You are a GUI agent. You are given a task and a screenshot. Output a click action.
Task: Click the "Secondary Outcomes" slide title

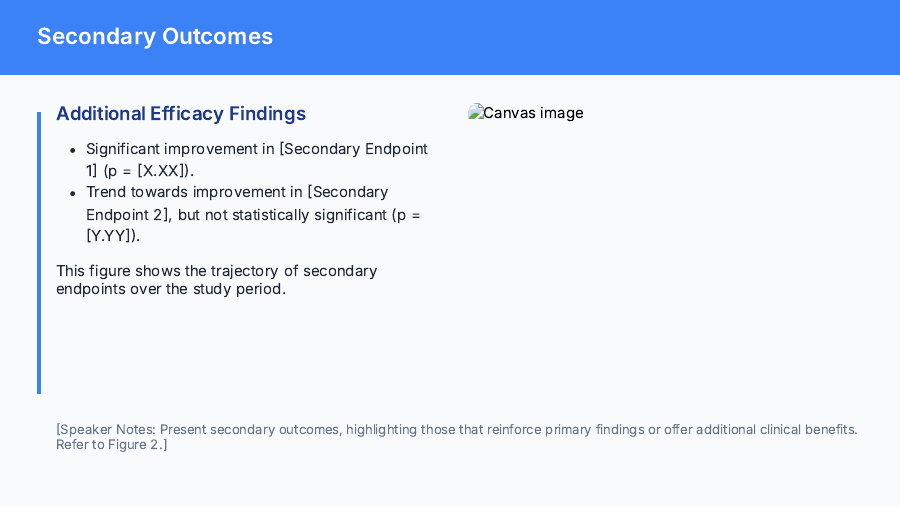155,37
